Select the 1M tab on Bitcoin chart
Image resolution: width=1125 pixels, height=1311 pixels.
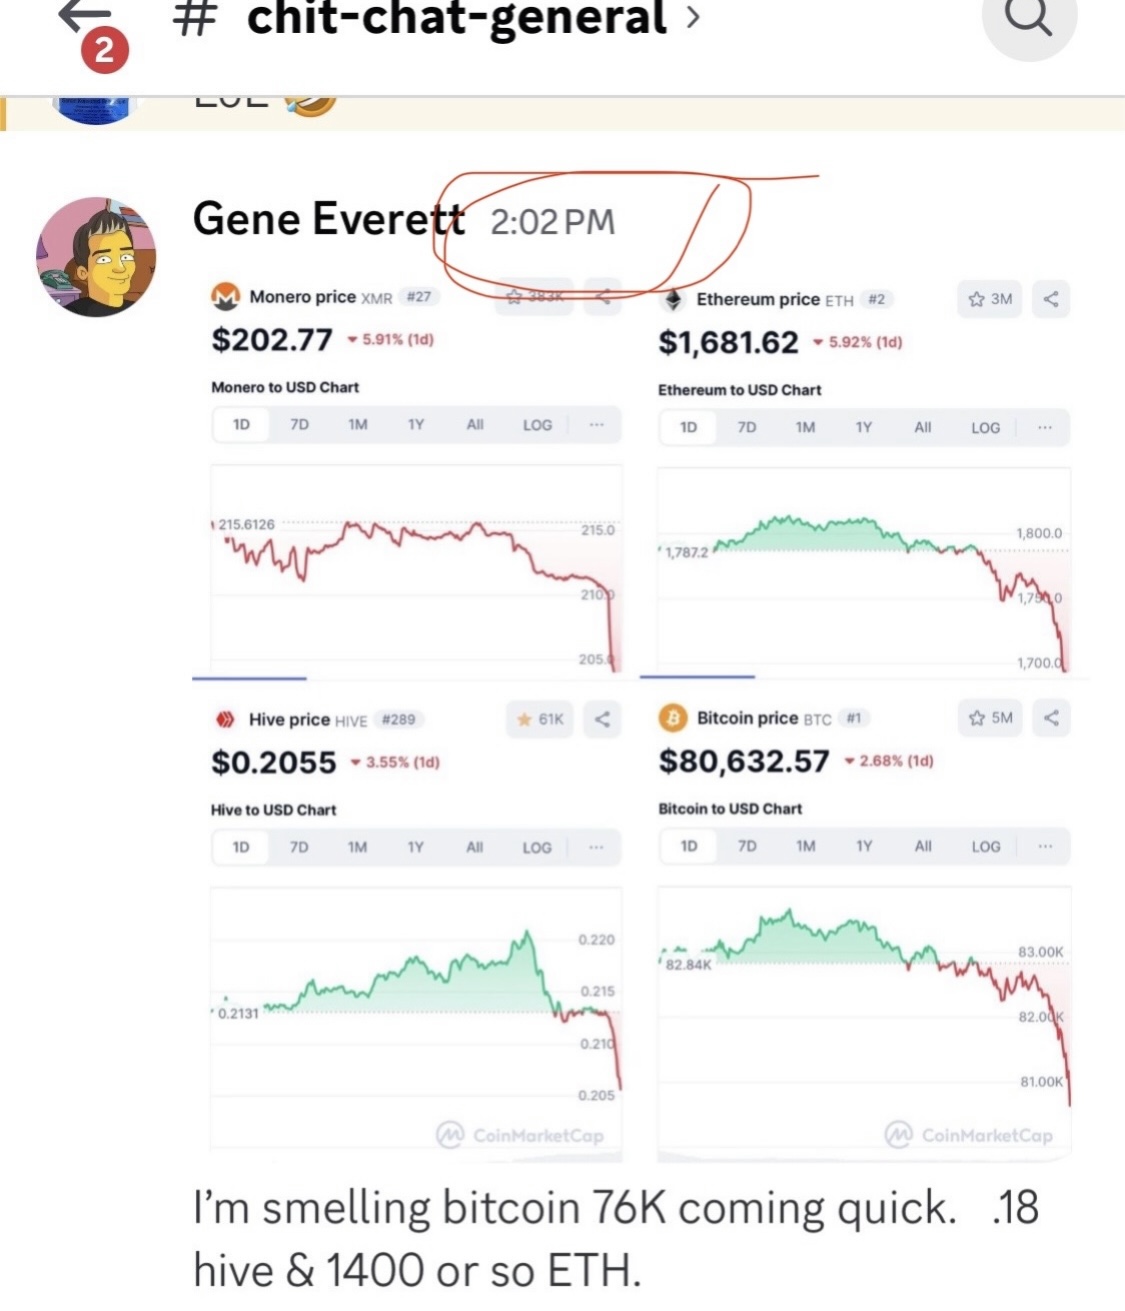[x=805, y=847]
